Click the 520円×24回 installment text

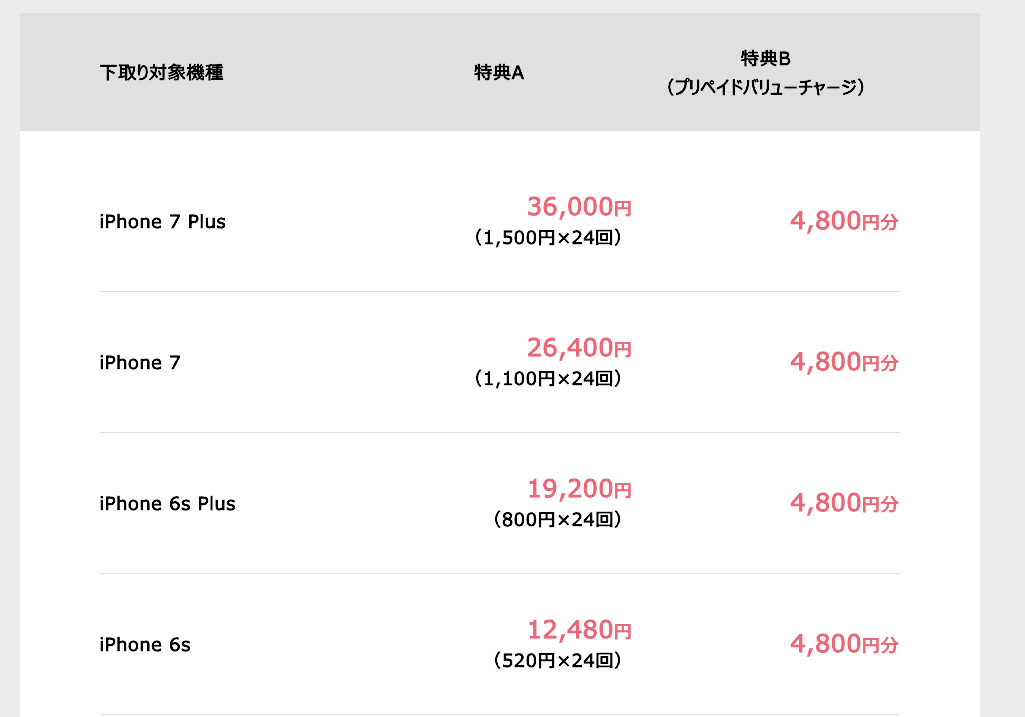[558, 661]
